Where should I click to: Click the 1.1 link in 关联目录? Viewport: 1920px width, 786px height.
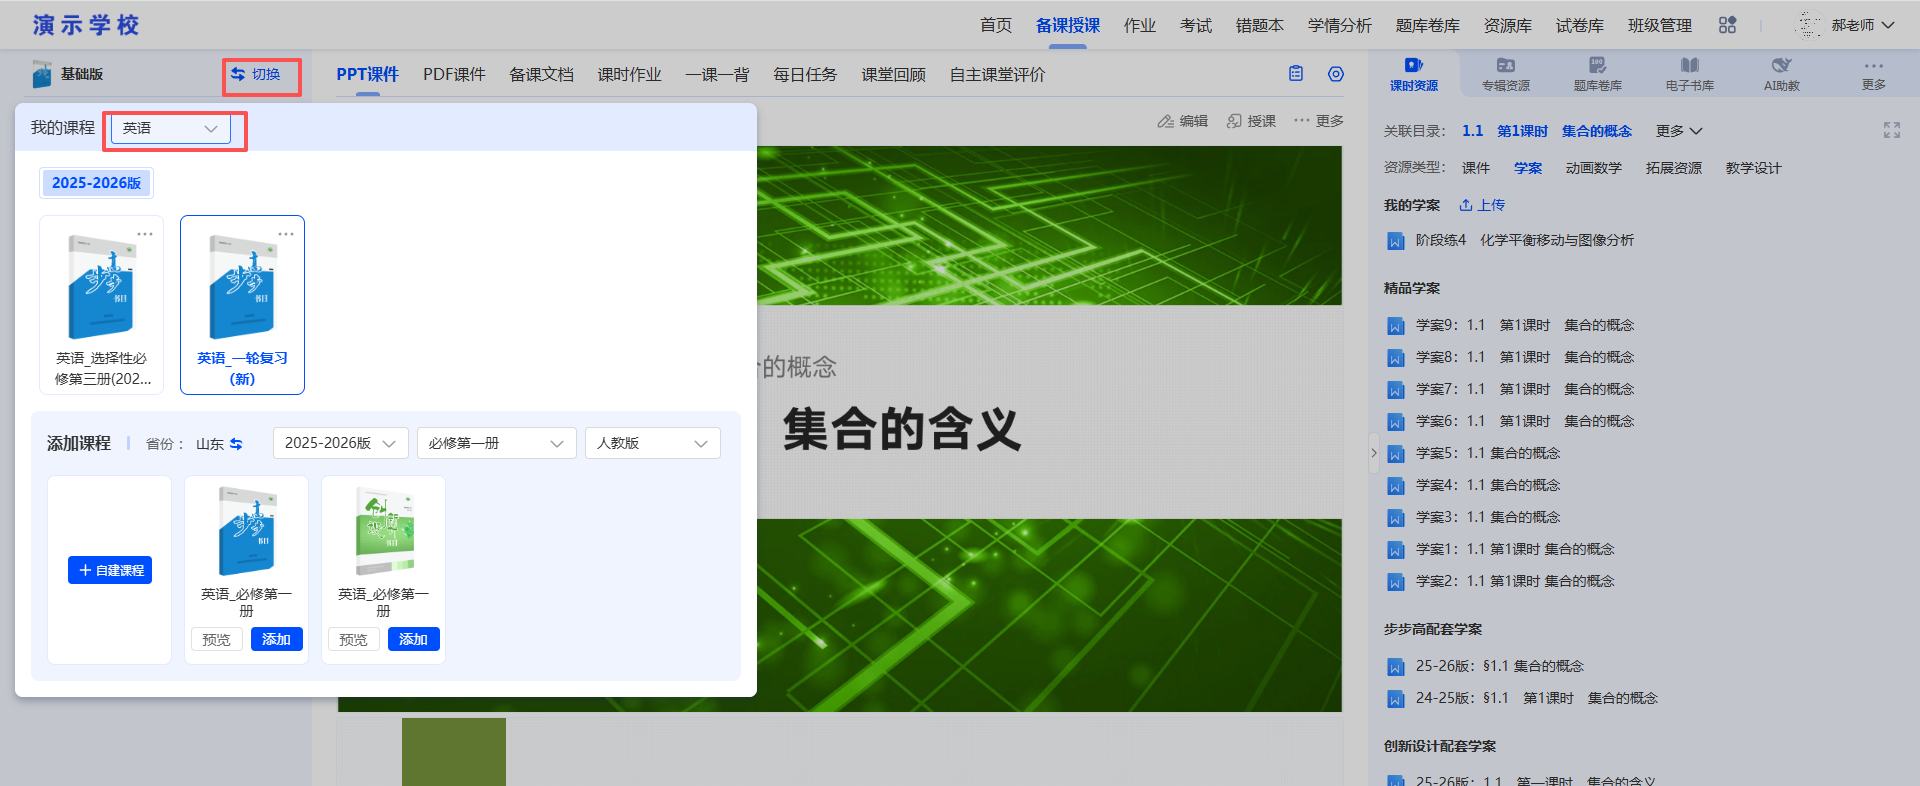(1472, 131)
